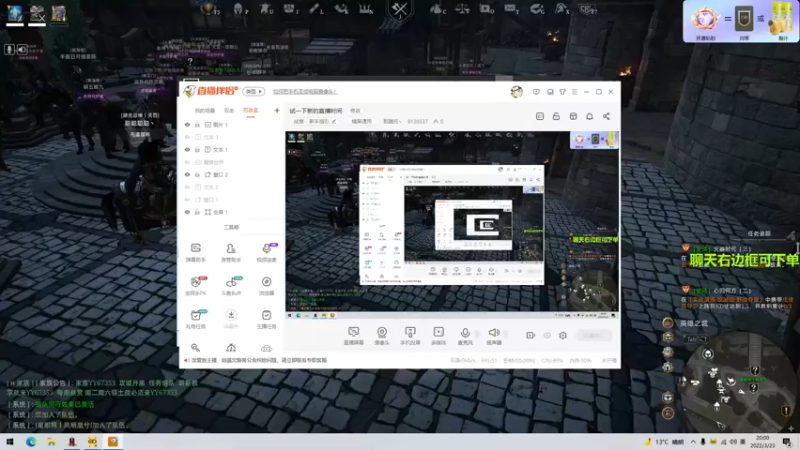Image resolution: width=800 pixels, height=450 pixels.
Task: Toggle the eye preview icon beside settings gear
Action: [546, 335]
